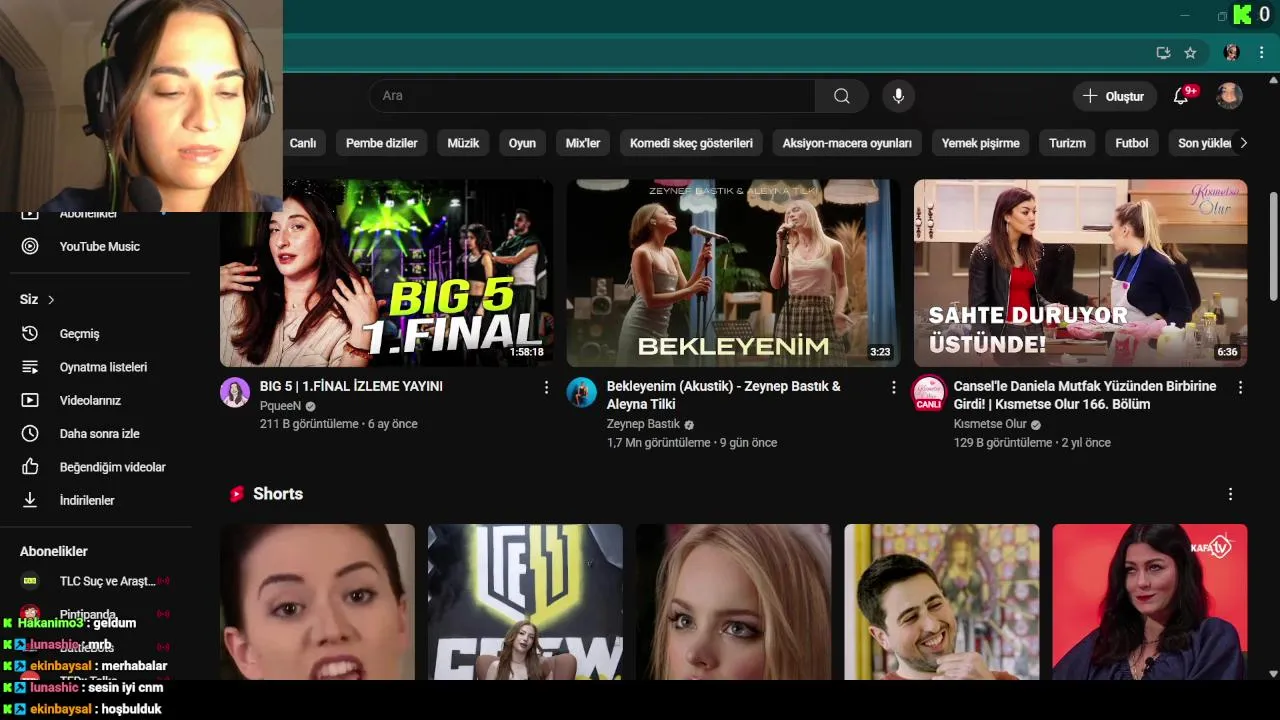1280x720 pixels.
Task: Open browser profile avatar in toolbar
Action: click(x=1232, y=53)
